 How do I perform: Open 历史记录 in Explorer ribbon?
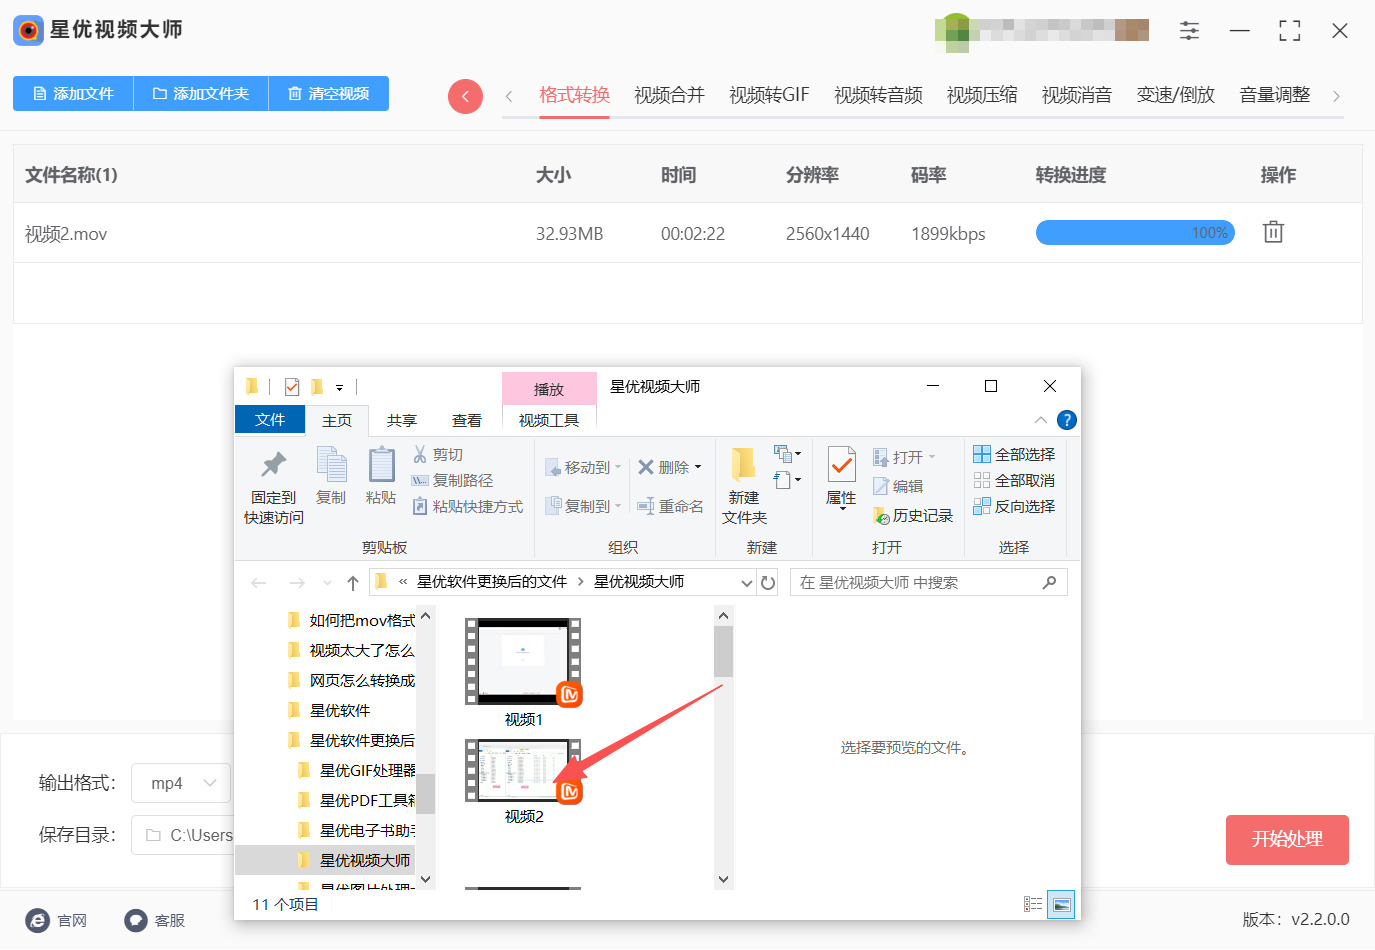tap(913, 516)
